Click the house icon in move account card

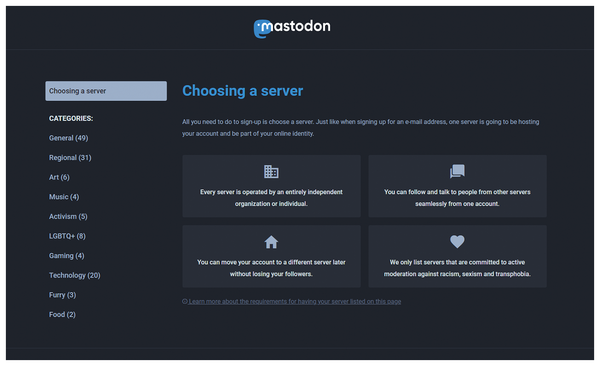271,242
